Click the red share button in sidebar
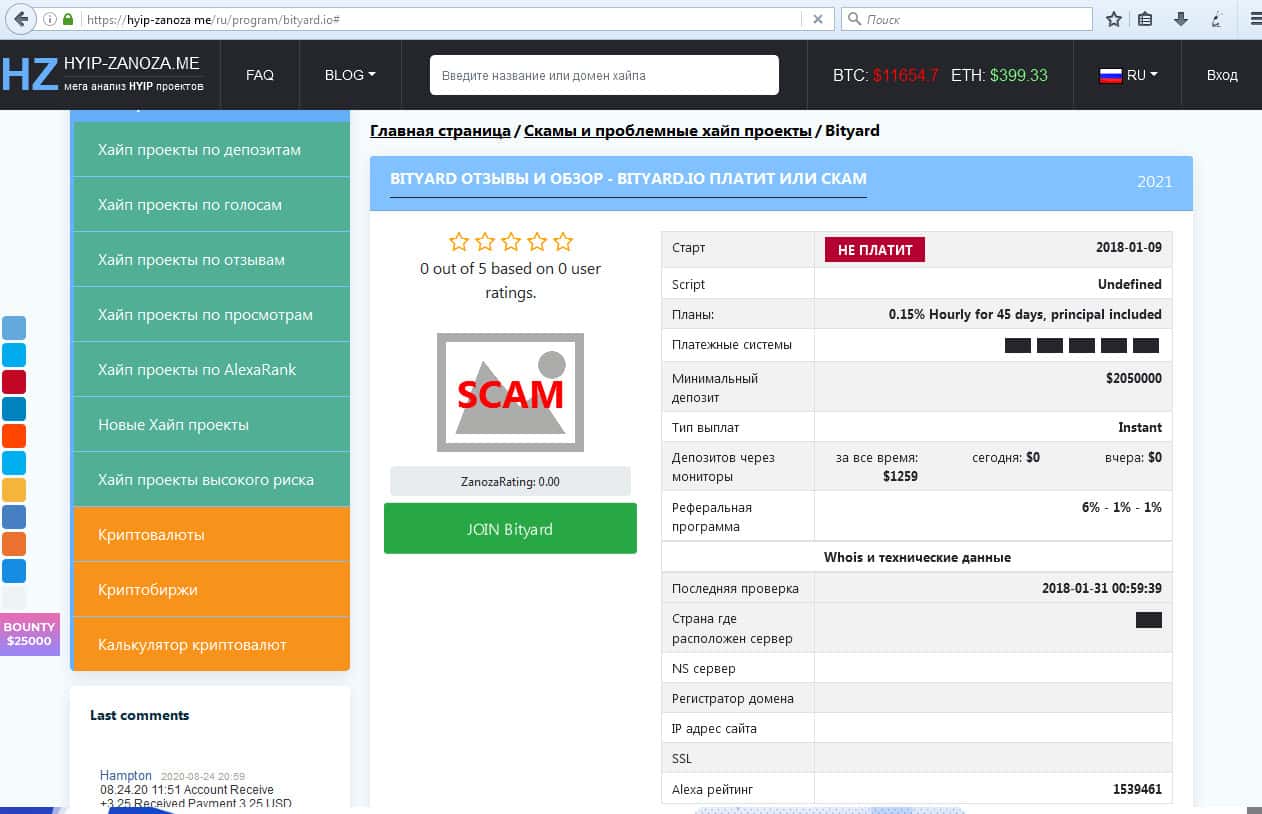 click(x=14, y=382)
